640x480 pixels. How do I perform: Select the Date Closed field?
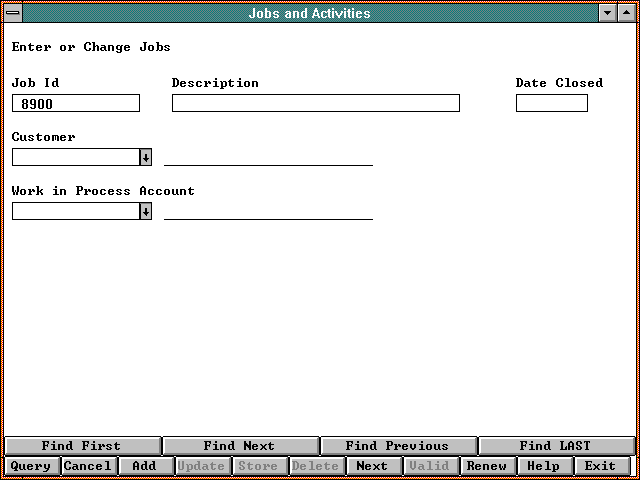551,103
